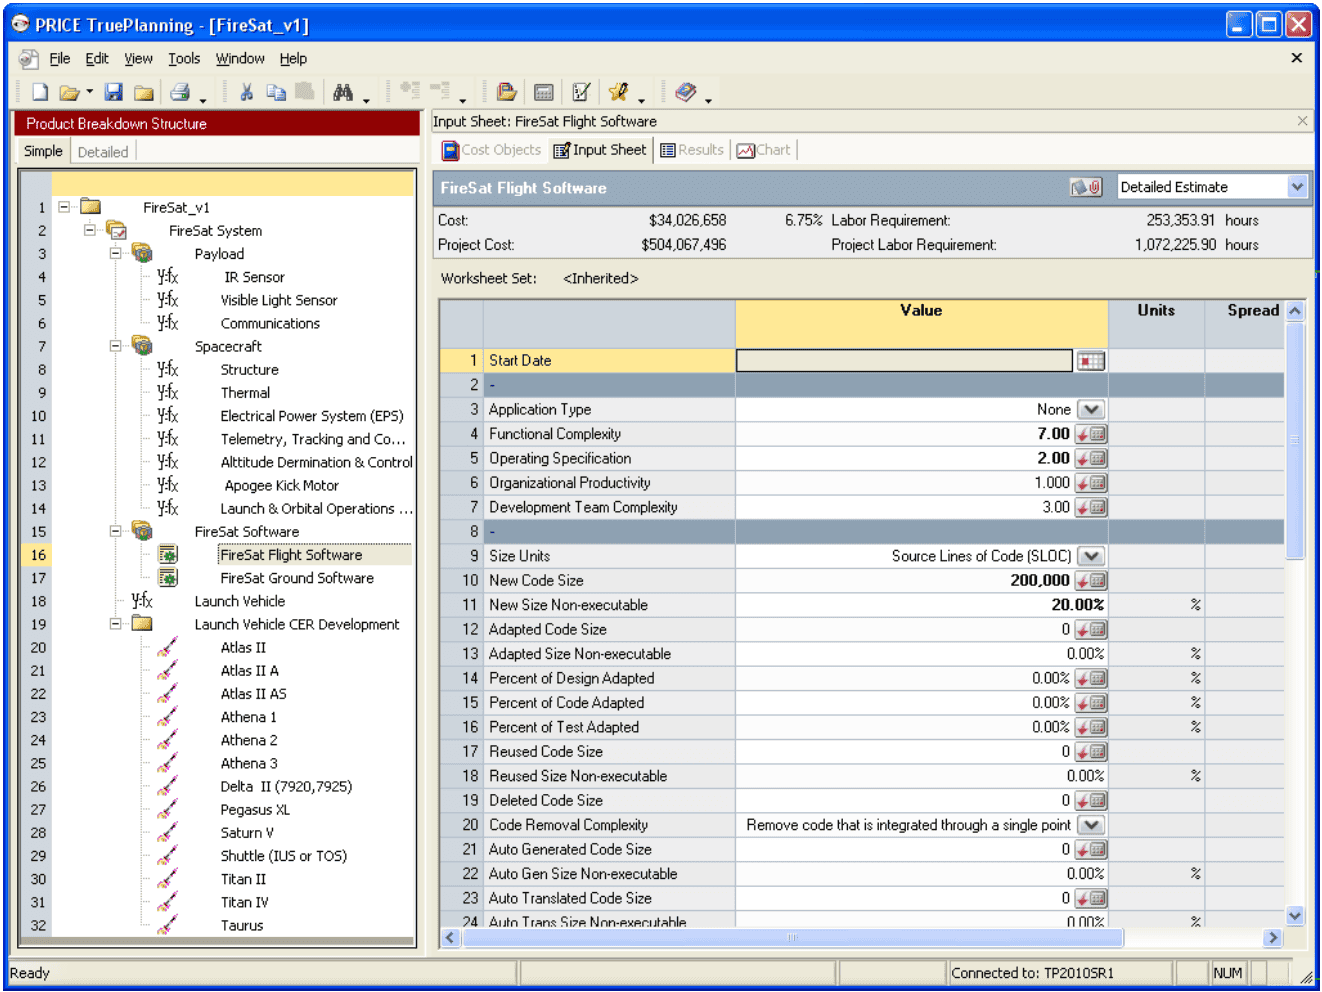Open calculator icon for Auto Translated Code Size
Viewport: 1322px width, 992px height.
1091,898
